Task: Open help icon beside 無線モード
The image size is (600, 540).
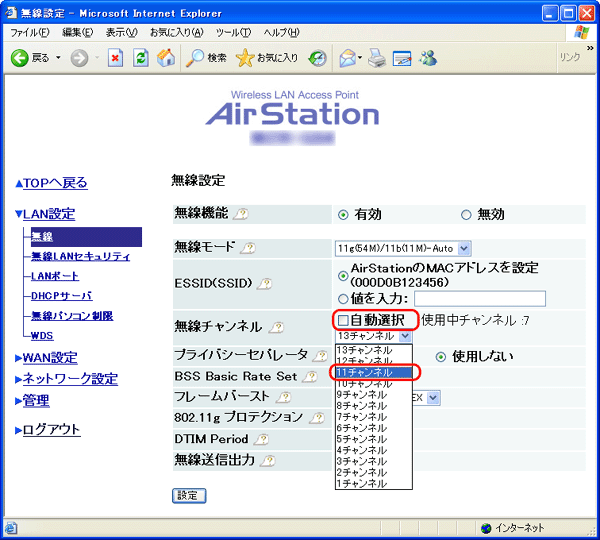Action: click(248, 248)
